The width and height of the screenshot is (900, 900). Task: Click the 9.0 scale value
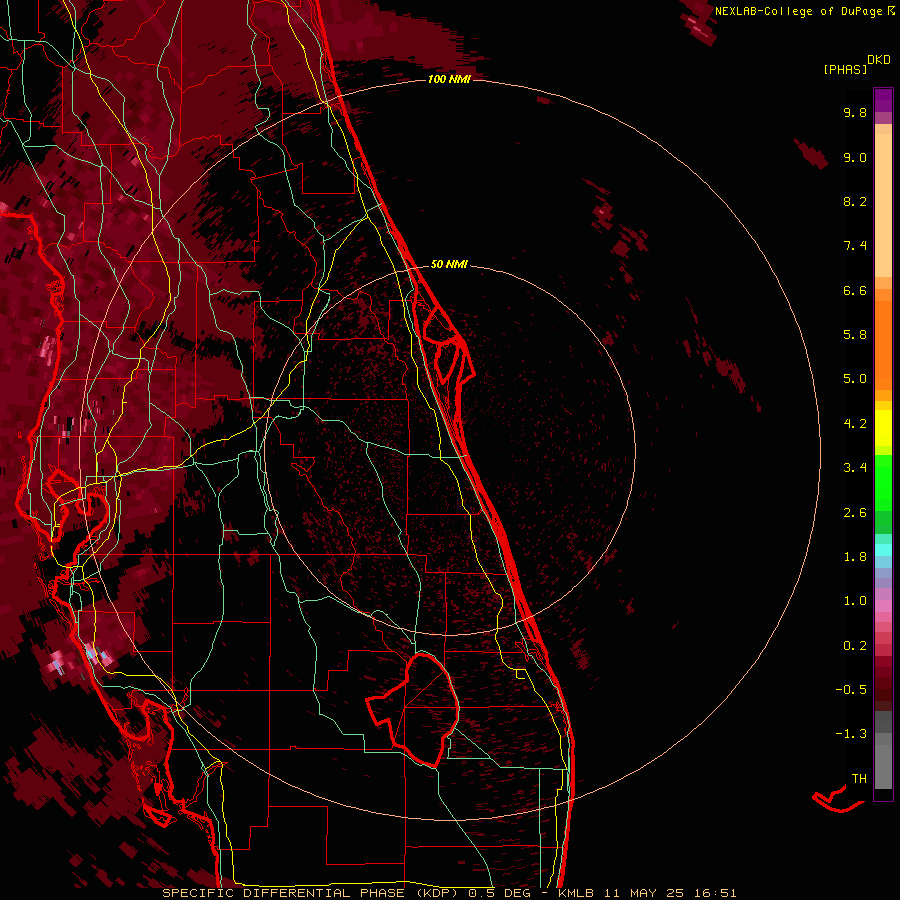click(x=855, y=157)
